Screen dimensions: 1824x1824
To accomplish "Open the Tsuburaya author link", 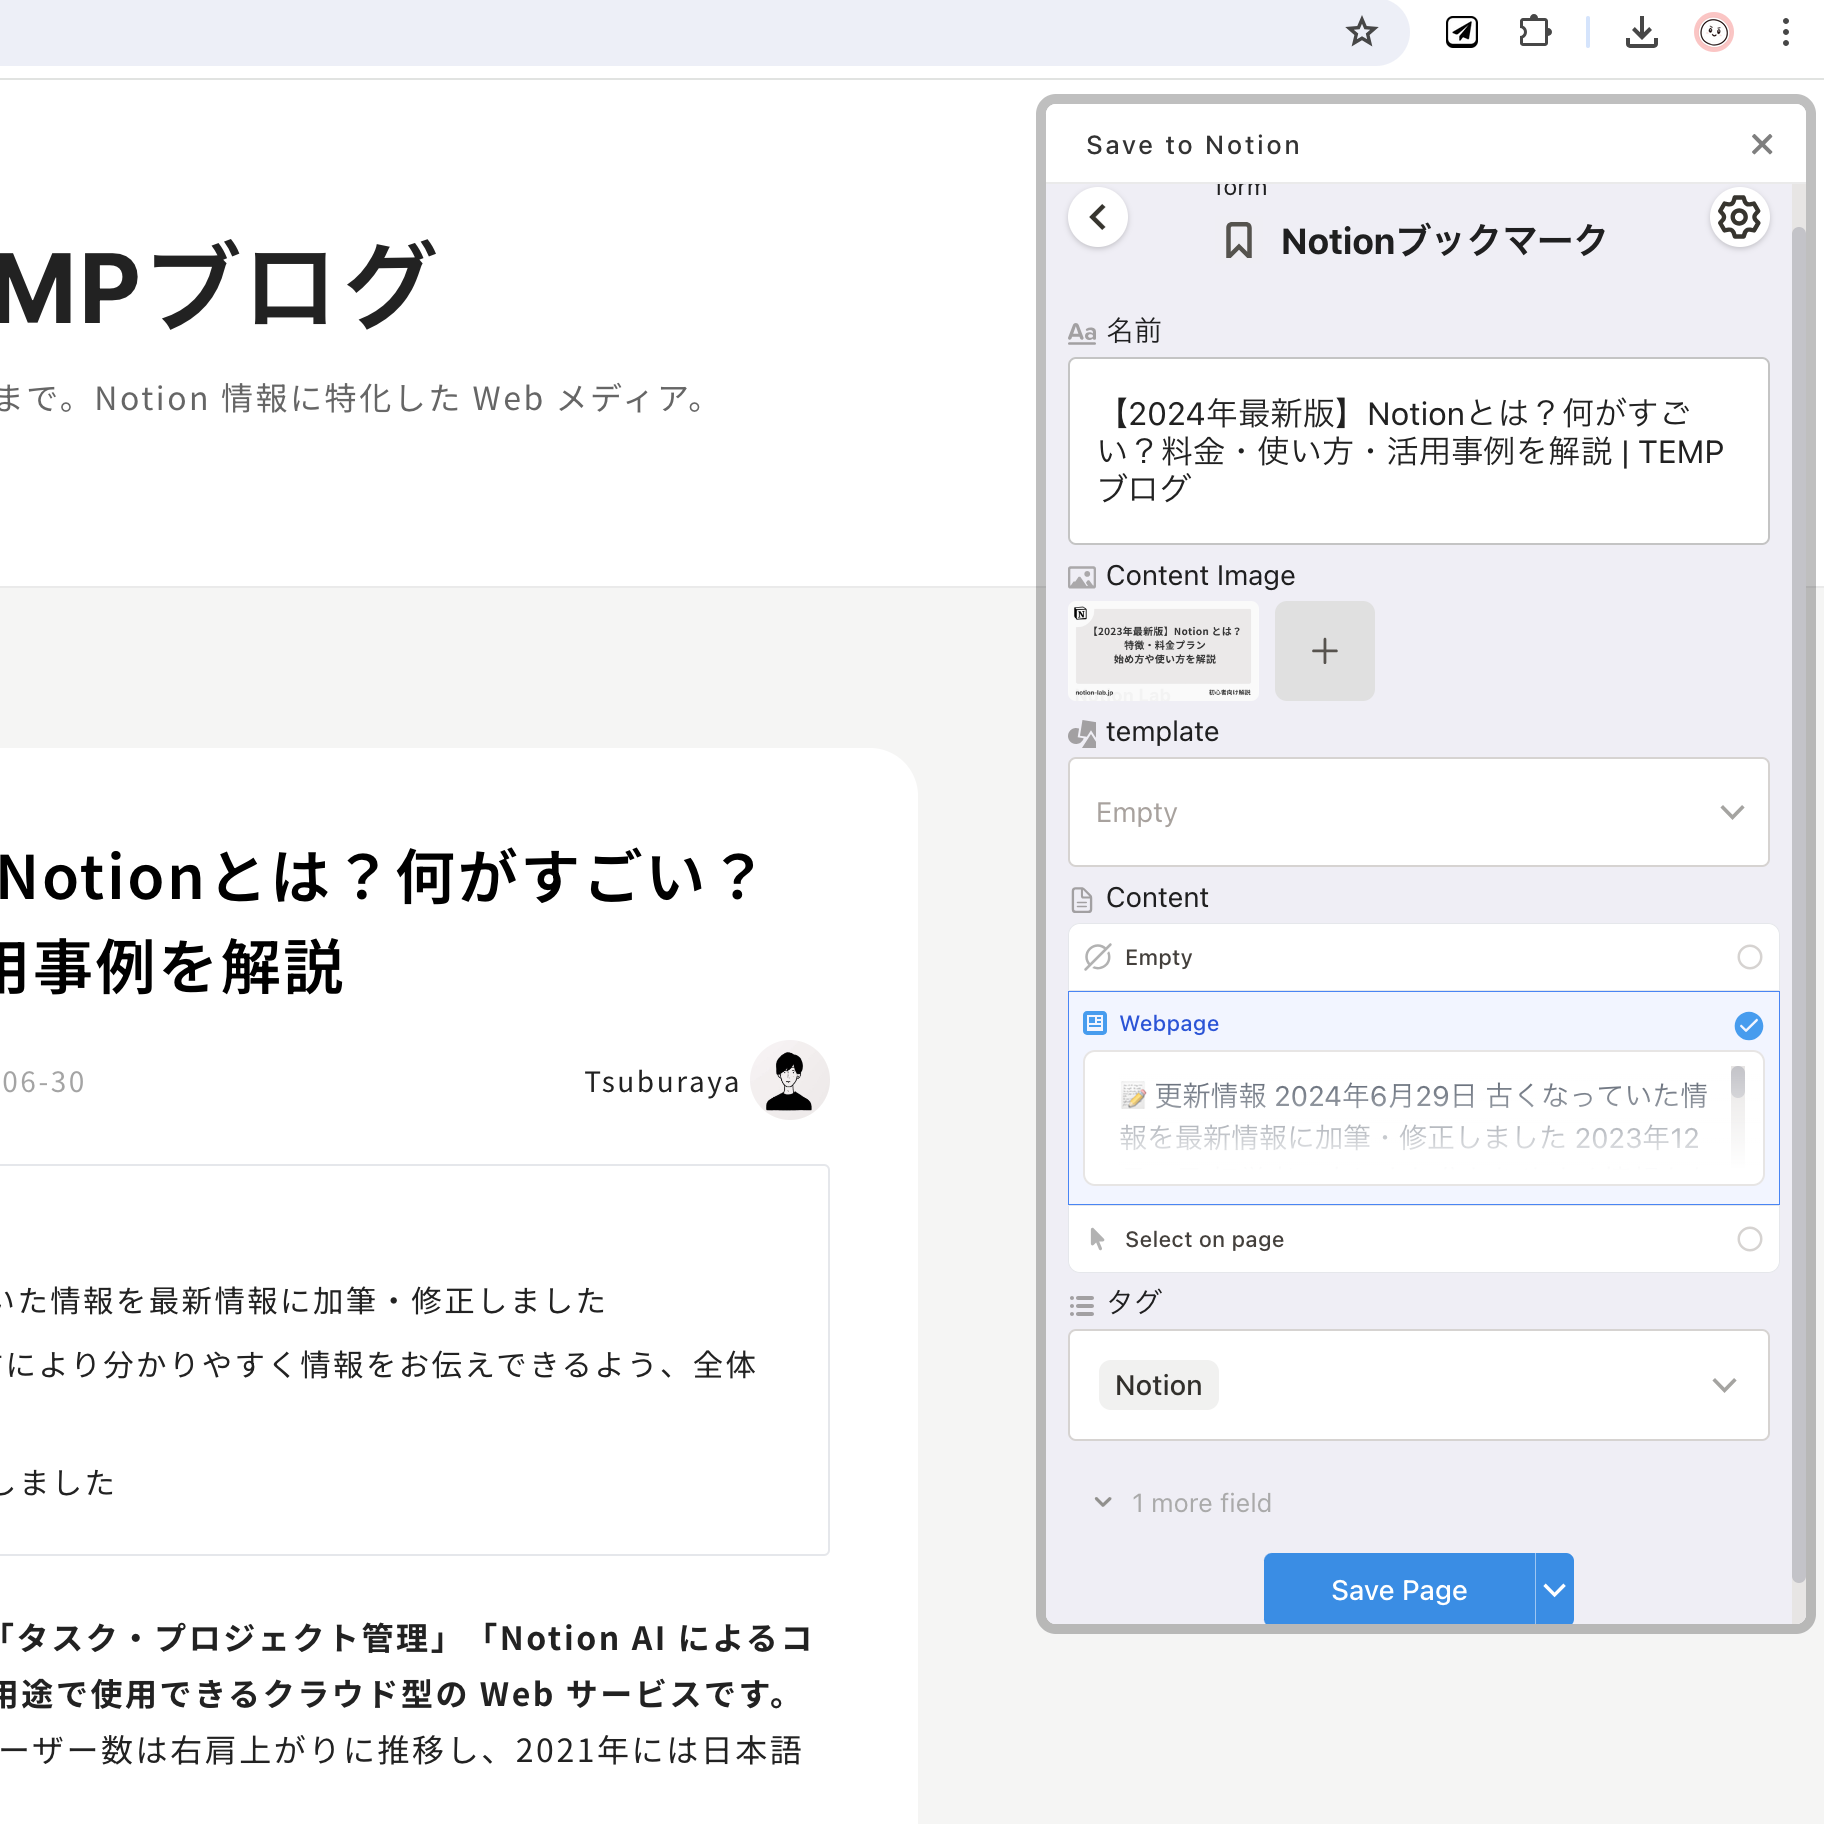I will (x=662, y=1082).
